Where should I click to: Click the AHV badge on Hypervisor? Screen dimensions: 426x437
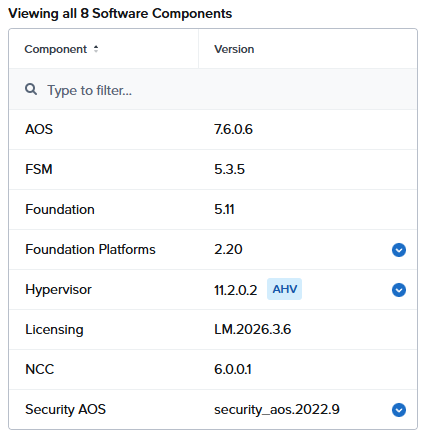tap(284, 289)
